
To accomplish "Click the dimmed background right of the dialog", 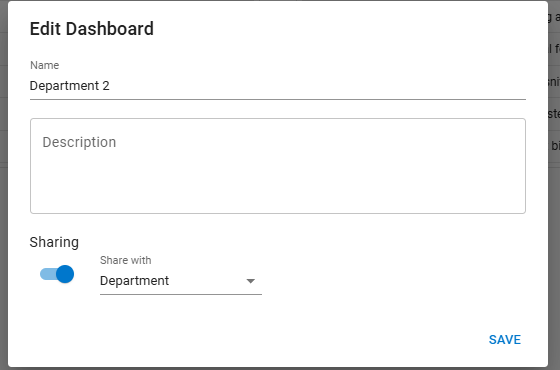I will [x=554, y=250].
